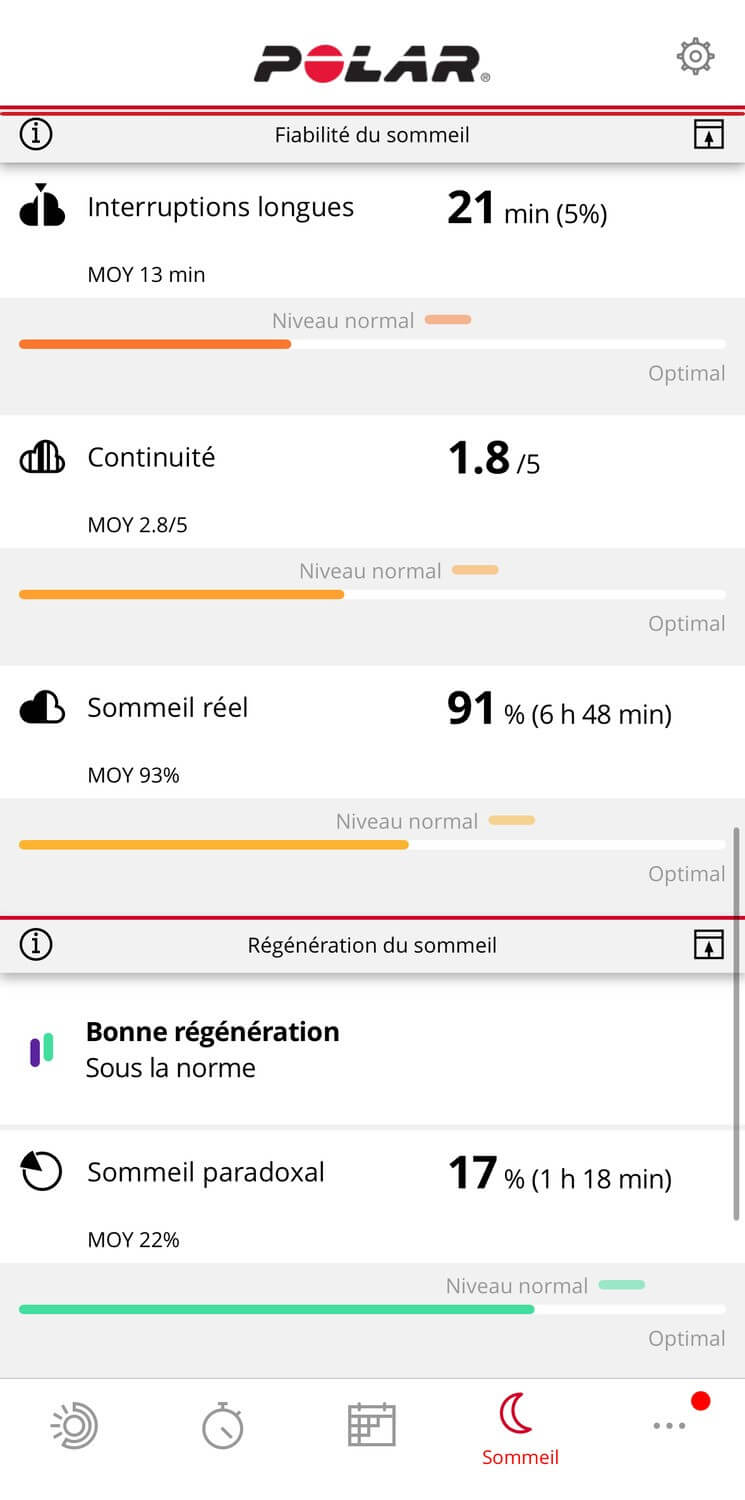
Task: Open settings with the gear icon
Action: click(x=695, y=57)
